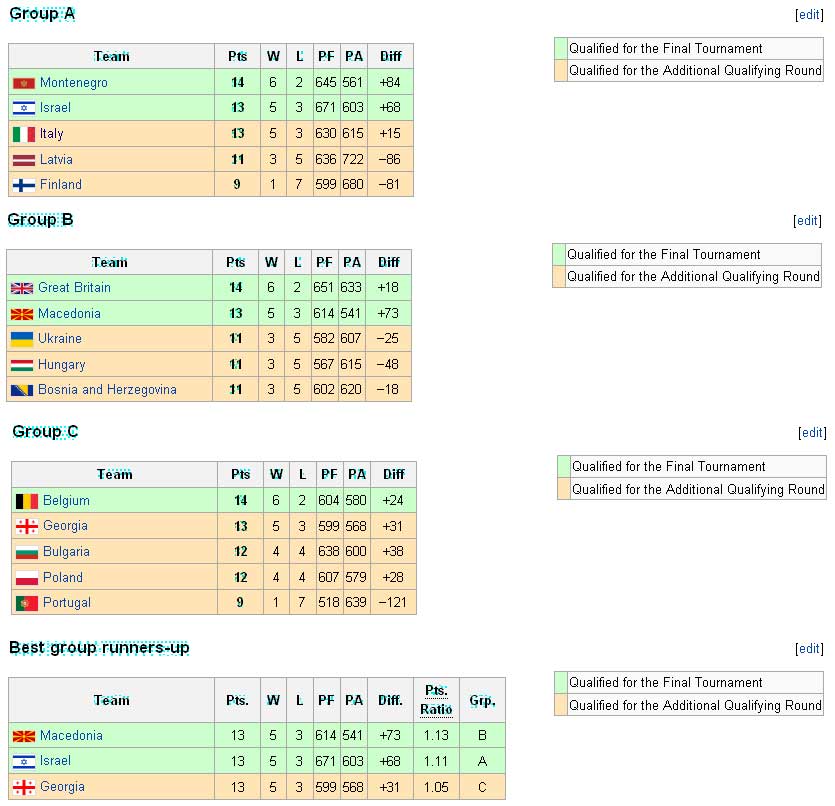
Task: Click orange Additional Qualifying swatch beside Group B
Action: (559, 277)
